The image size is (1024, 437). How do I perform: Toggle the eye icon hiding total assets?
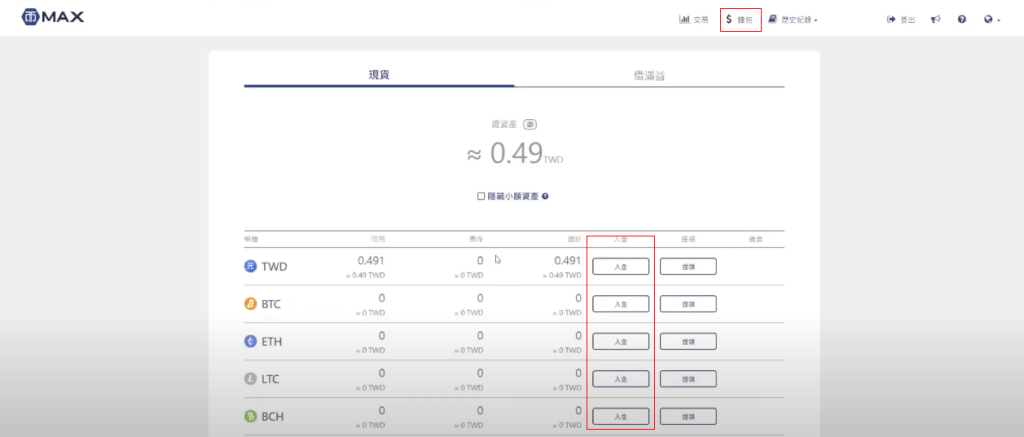pyautogui.click(x=530, y=124)
